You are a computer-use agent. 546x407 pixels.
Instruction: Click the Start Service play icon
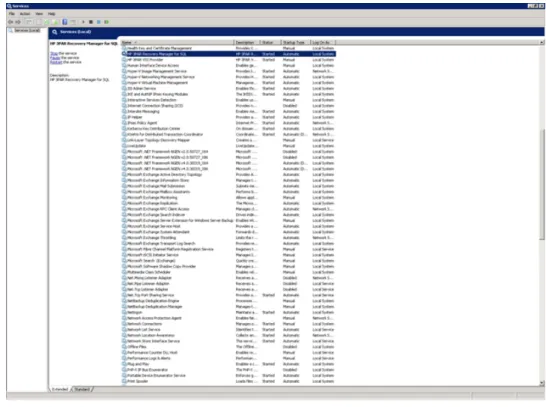click(83, 22)
